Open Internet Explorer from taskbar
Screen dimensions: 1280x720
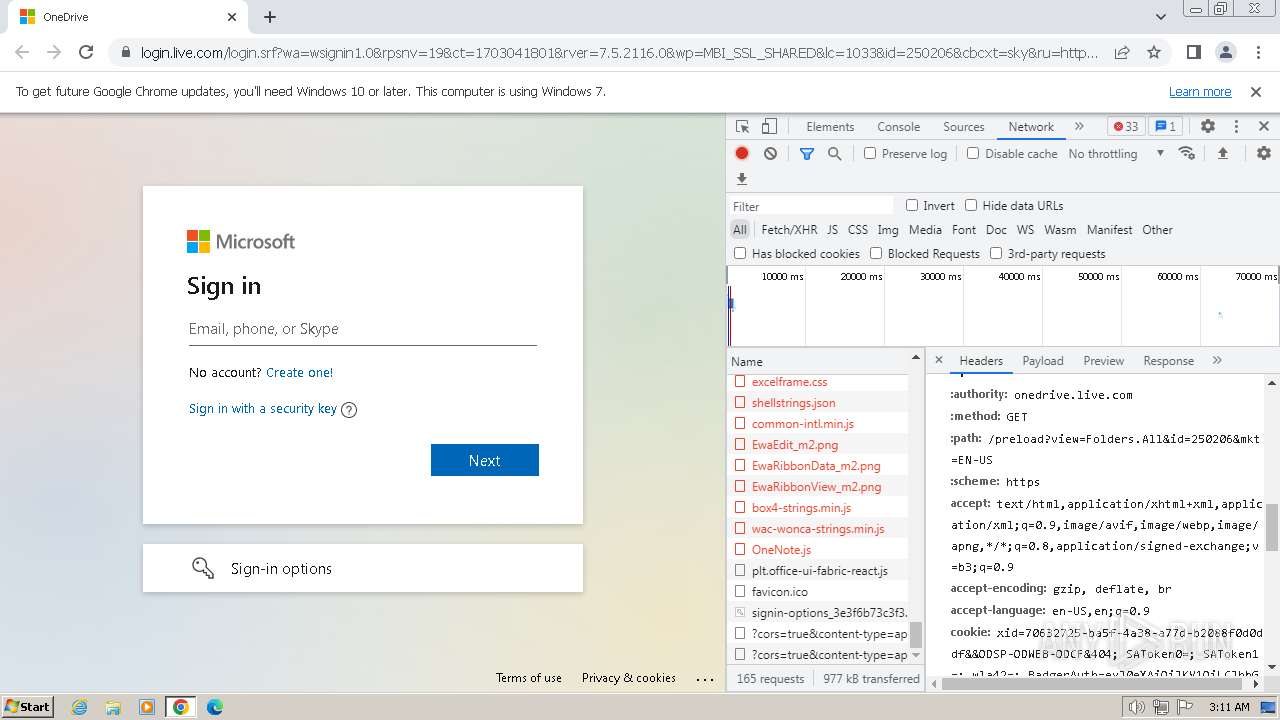(x=79, y=707)
